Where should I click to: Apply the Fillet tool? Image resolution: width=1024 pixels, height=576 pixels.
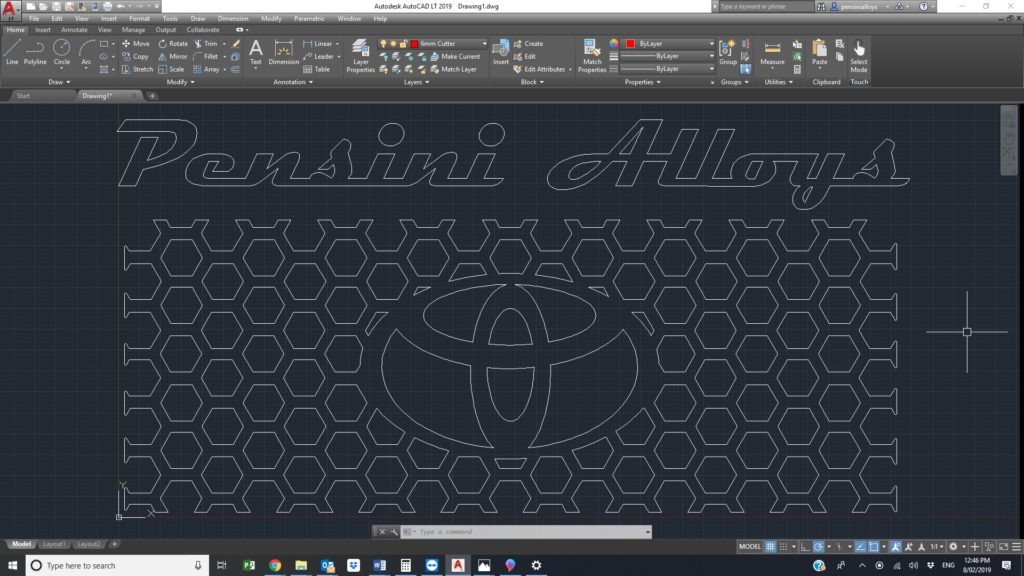[x=206, y=56]
